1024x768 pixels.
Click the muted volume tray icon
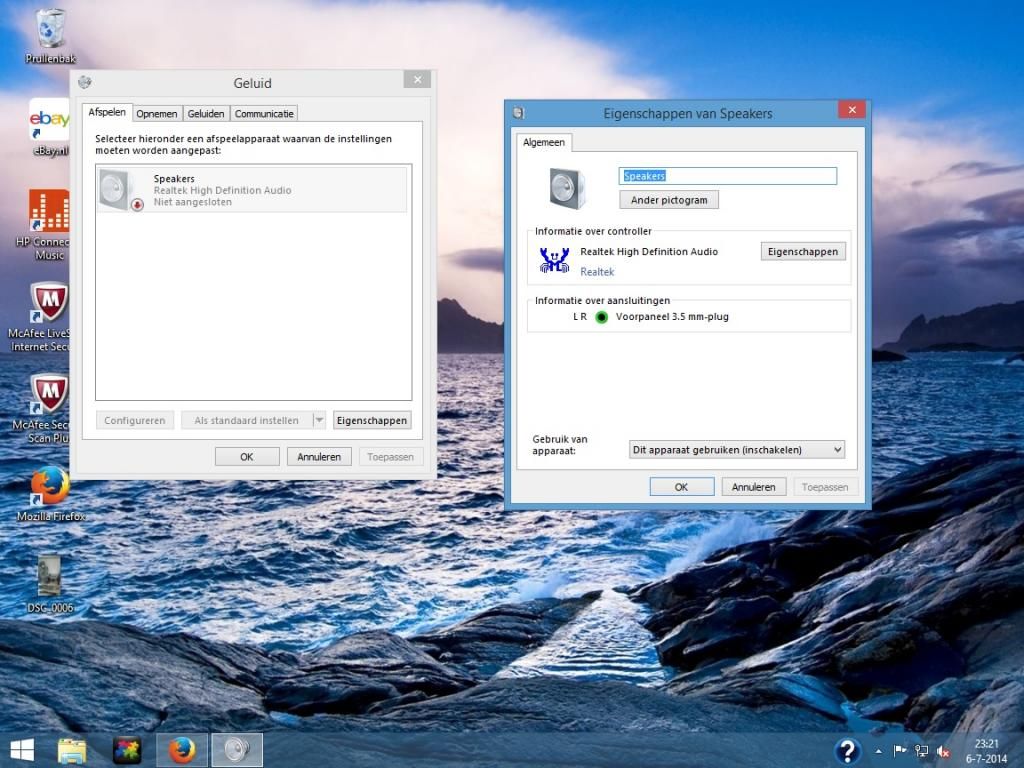pos(942,751)
